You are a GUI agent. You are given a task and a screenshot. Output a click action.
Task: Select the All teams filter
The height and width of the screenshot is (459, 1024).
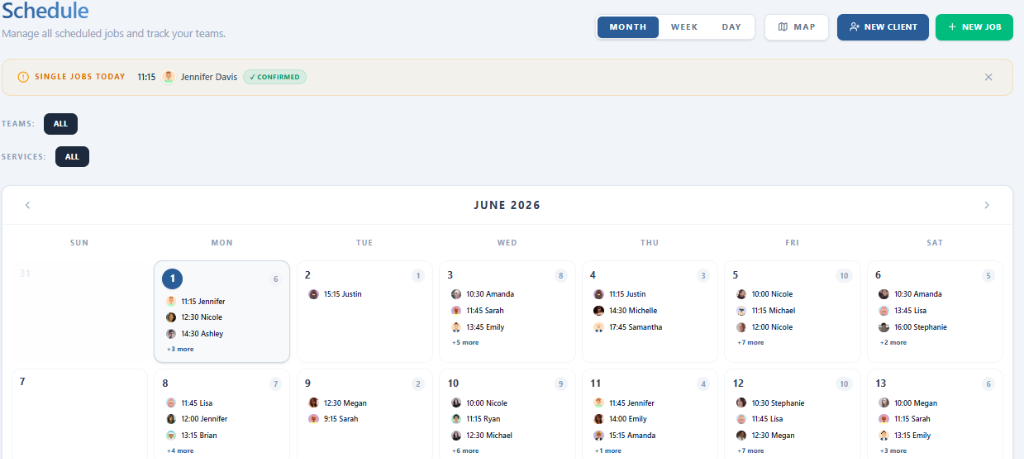(x=61, y=124)
